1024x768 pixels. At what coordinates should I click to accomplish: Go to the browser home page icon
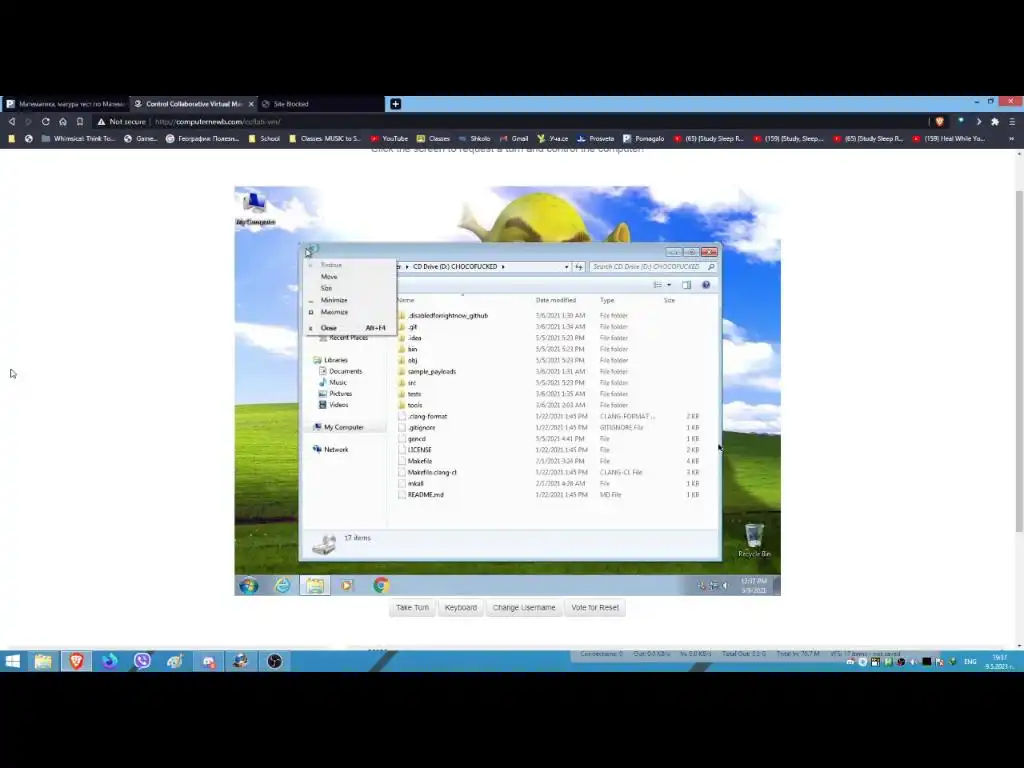click(x=63, y=121)
